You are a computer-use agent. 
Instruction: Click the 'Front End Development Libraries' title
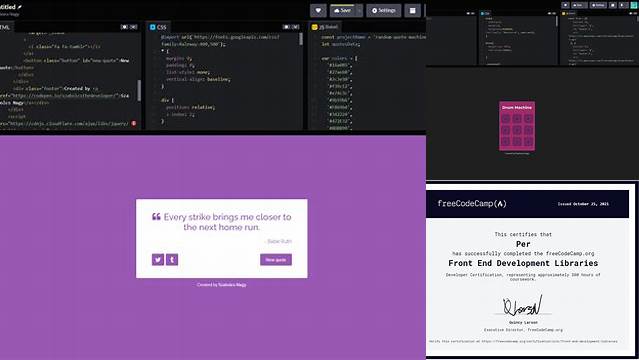[523, 263]
